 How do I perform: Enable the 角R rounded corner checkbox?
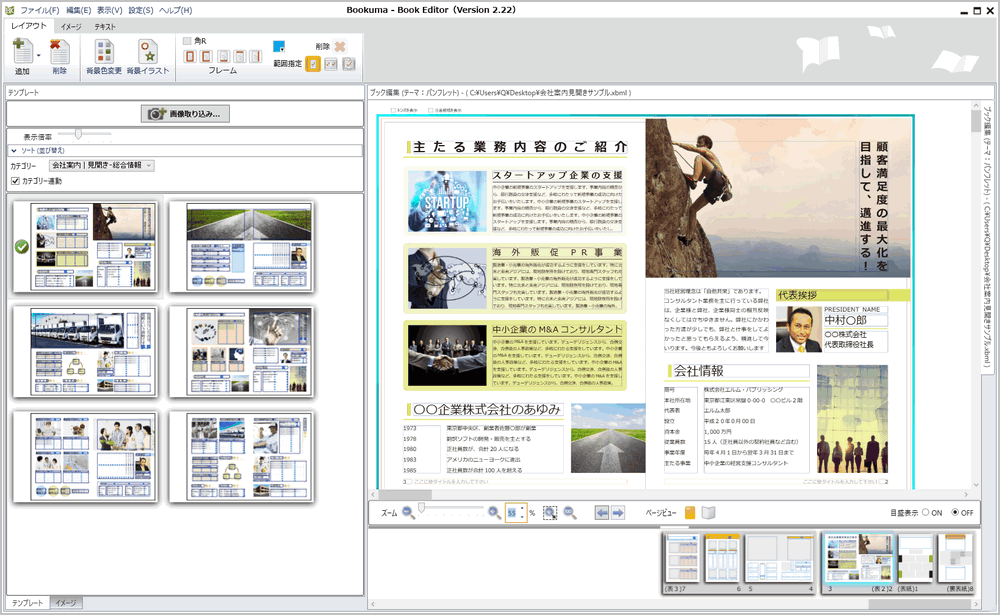pyautogui.click(x=187, y=41)
